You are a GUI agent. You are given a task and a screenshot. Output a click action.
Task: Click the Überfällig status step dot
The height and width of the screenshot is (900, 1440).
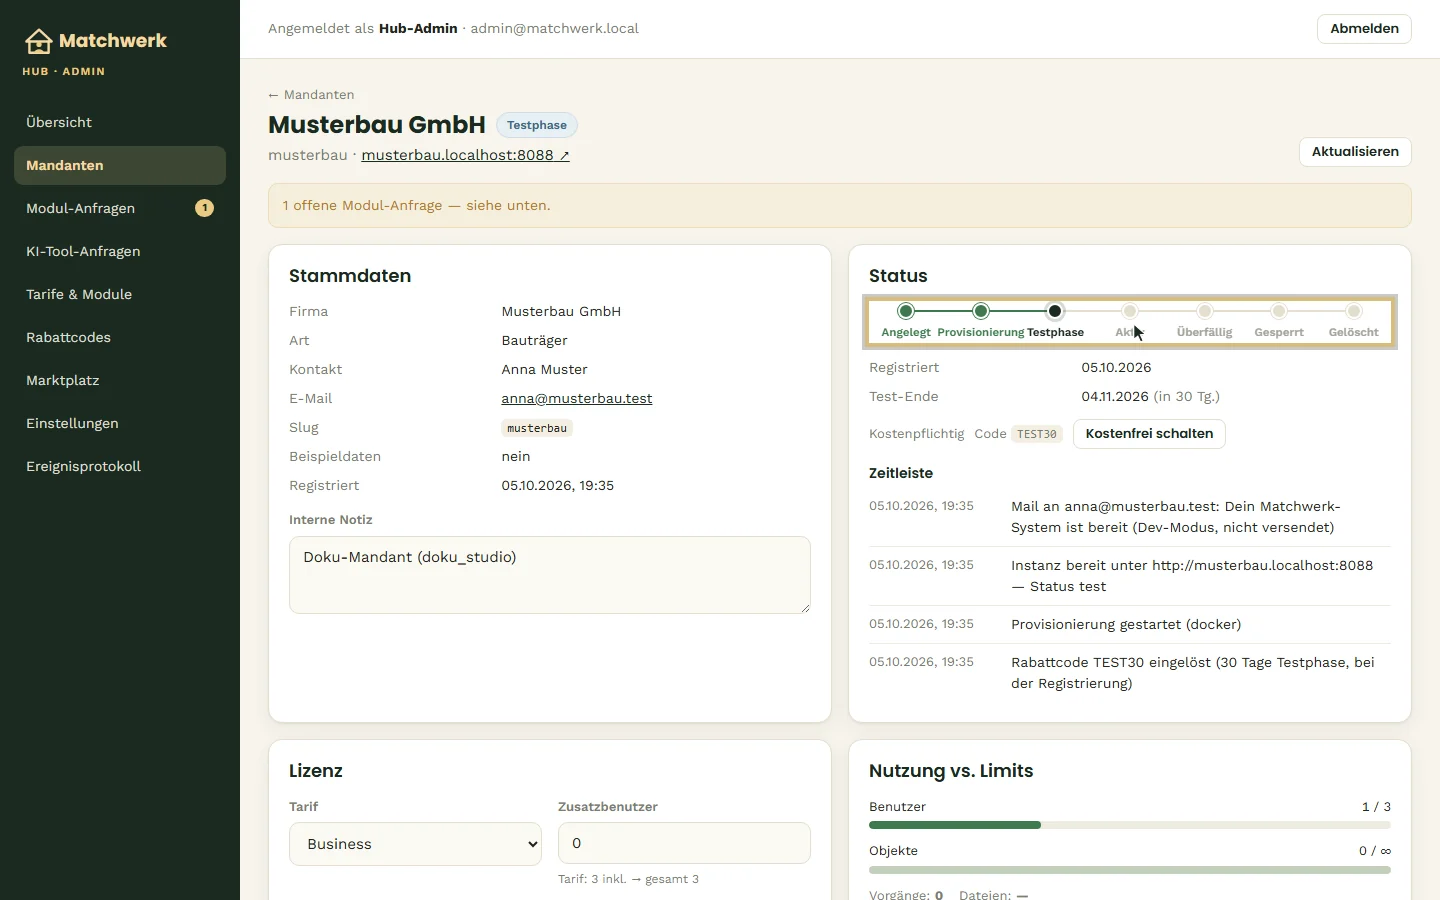(x=1205, y=311)
